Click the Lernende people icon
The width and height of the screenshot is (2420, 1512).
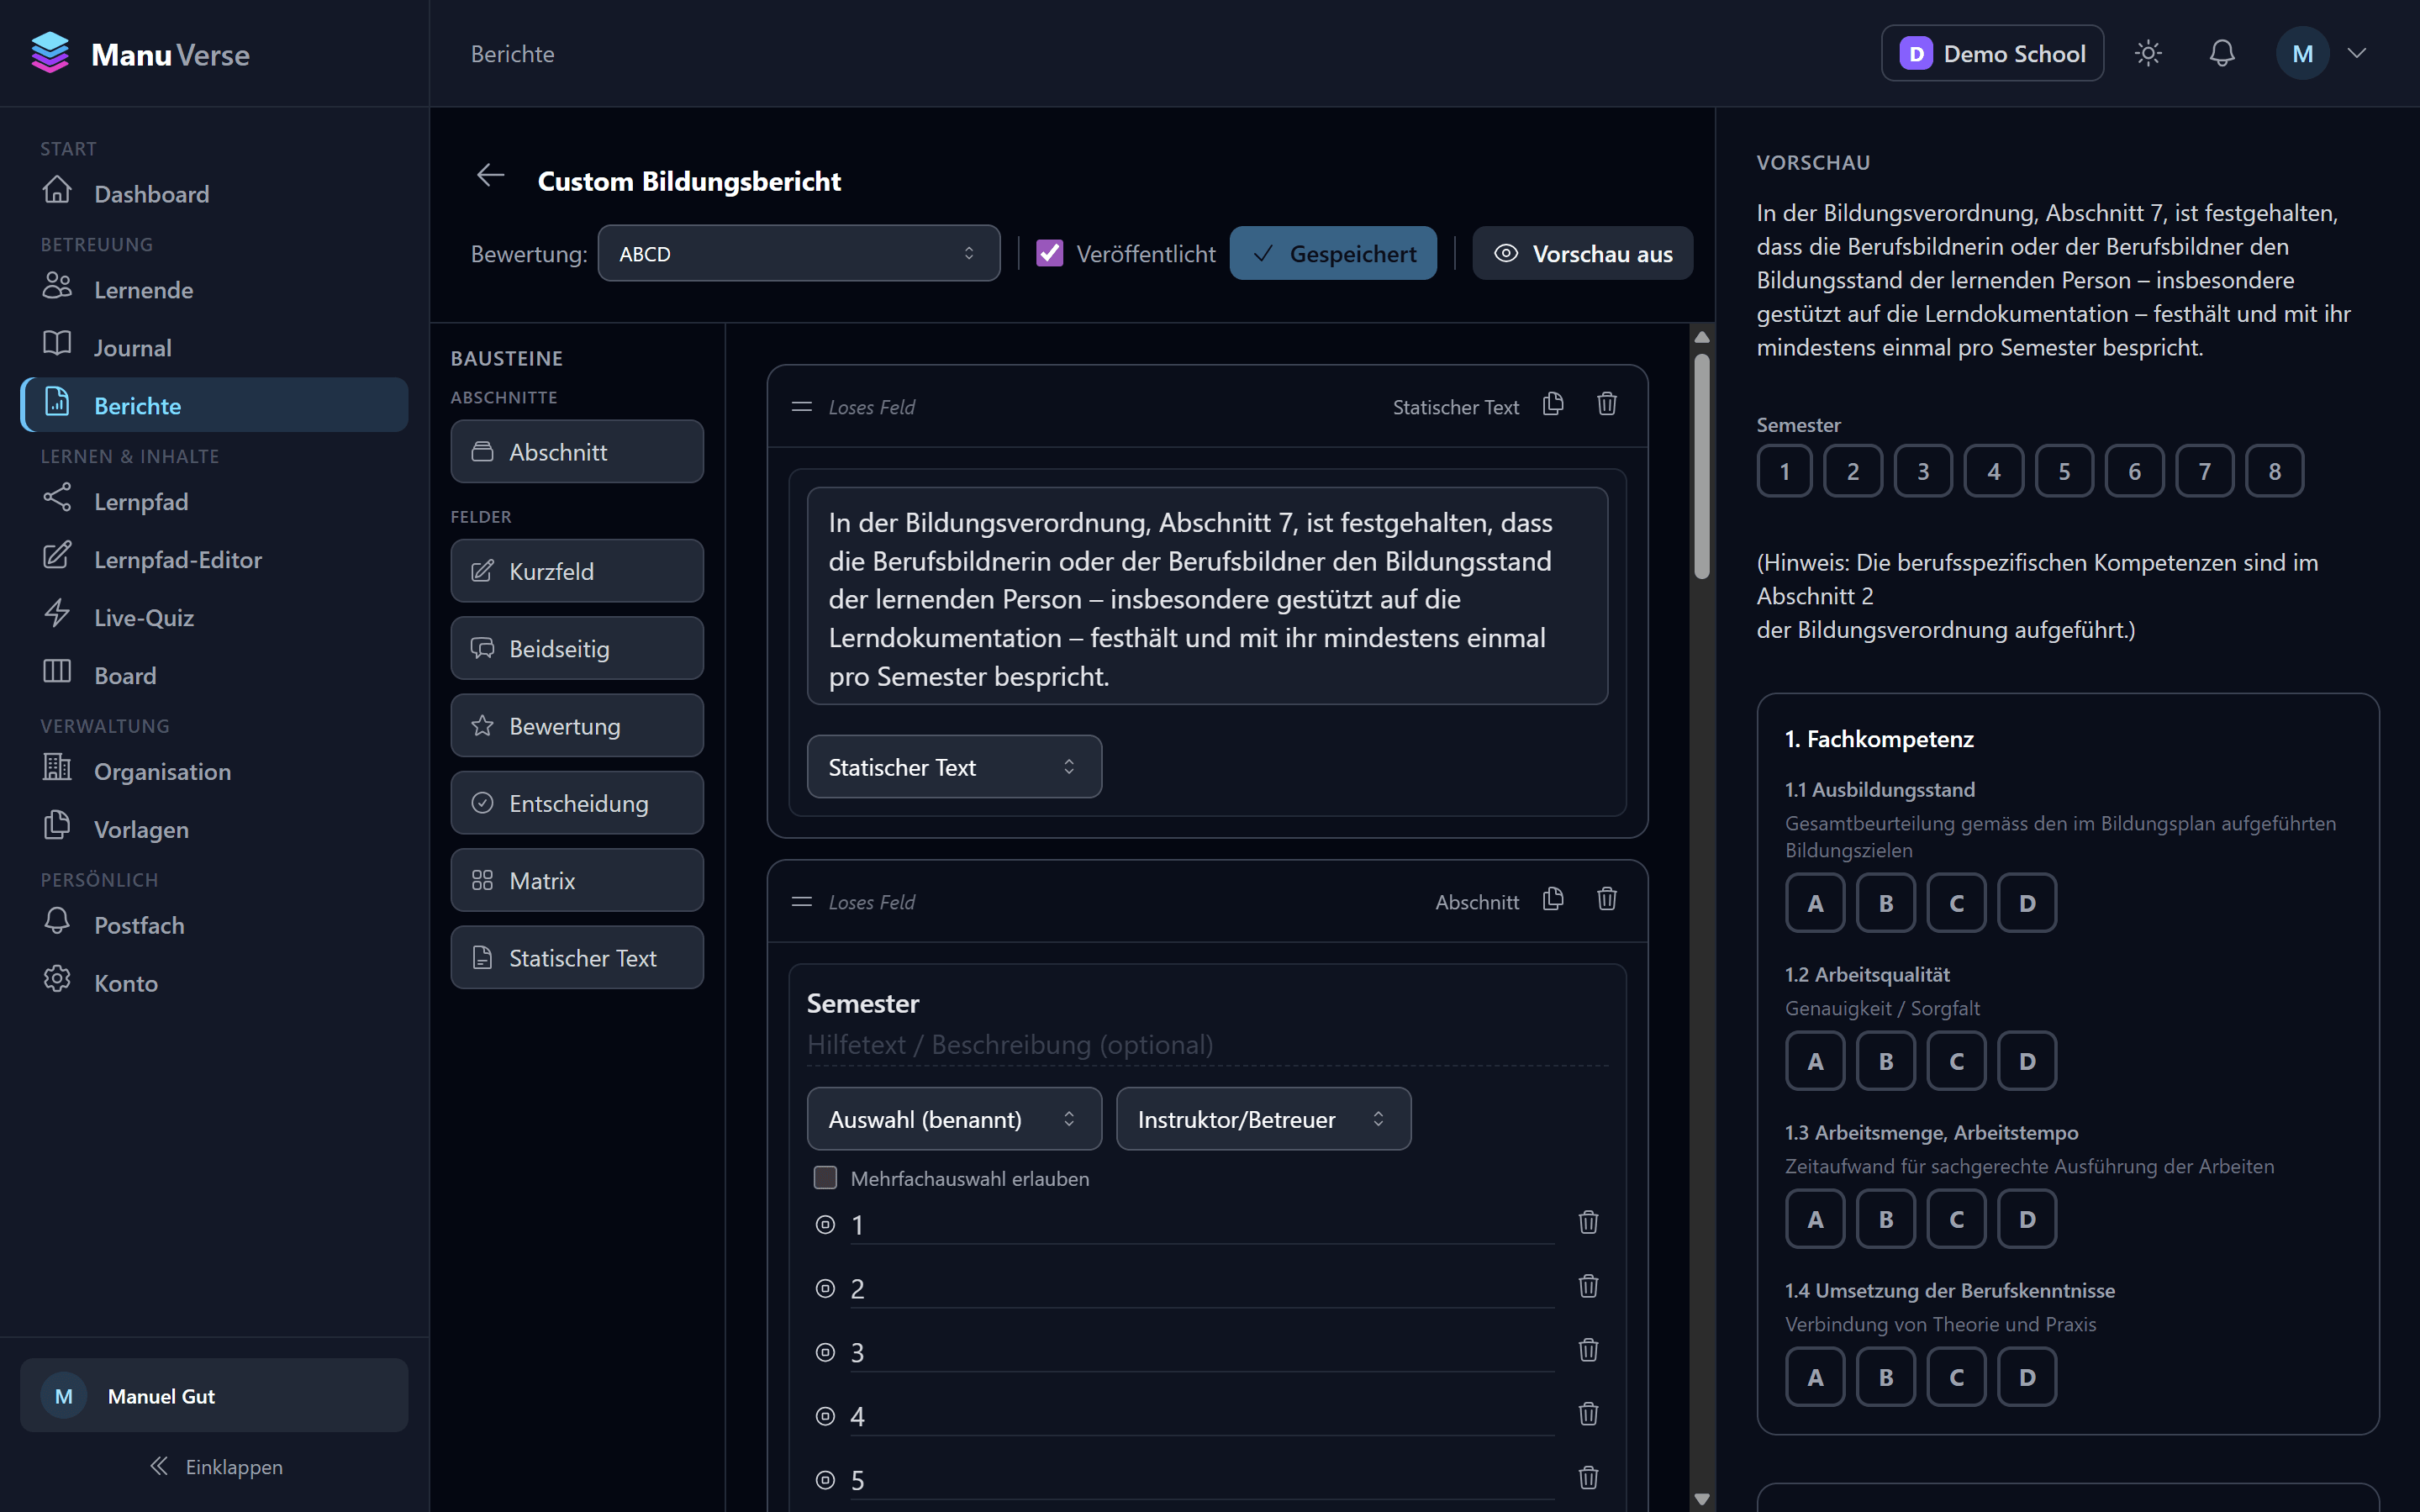click(57, 286)
